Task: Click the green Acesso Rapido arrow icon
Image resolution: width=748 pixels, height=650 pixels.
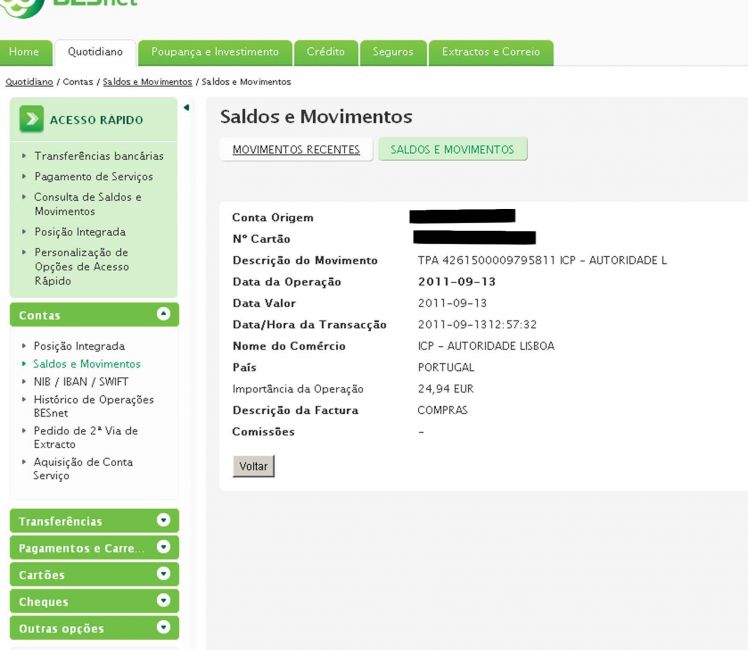Action: click(31, 119)
